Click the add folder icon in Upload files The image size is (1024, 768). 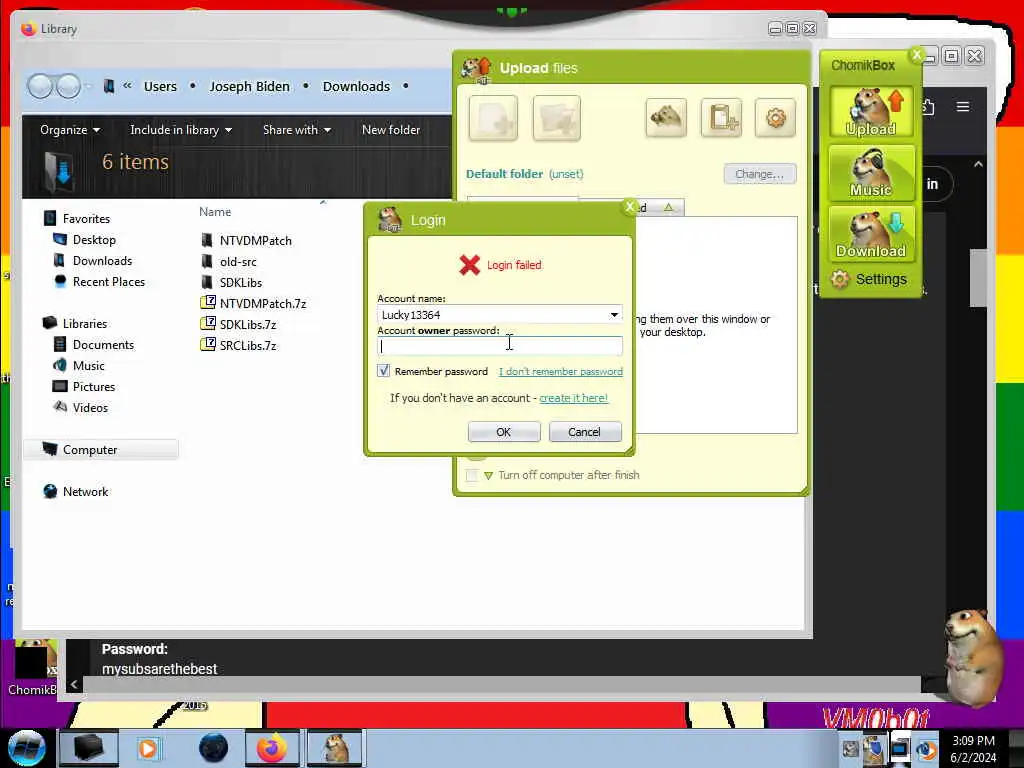coord(556,118)
